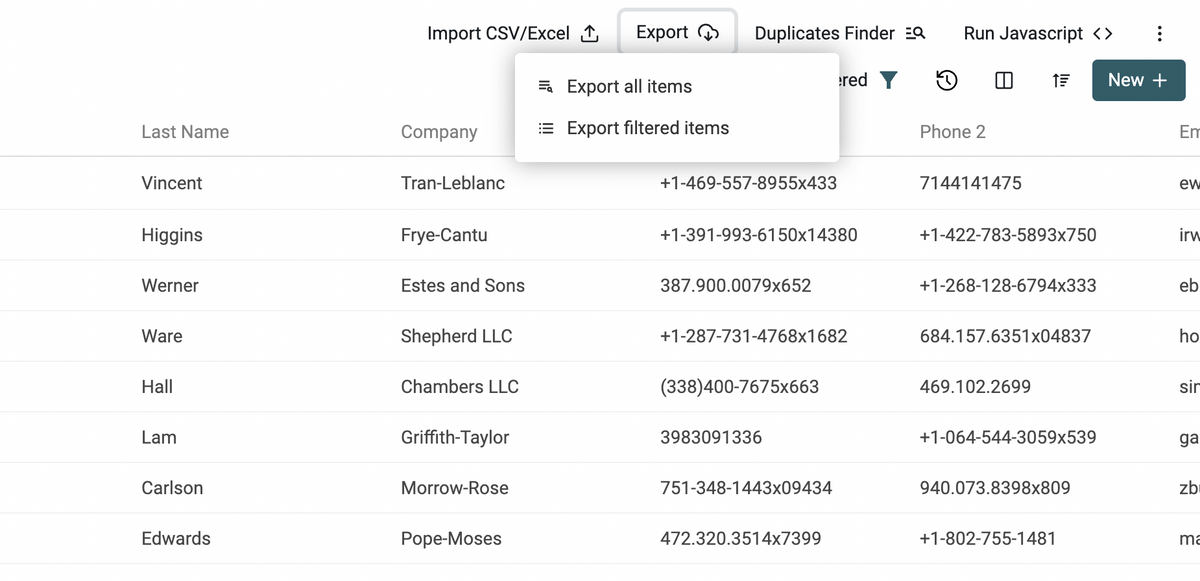This screenshot has height=581, width=1200.
Task: Click the Import CSV/Excel button
Action: tap(498, 33)
